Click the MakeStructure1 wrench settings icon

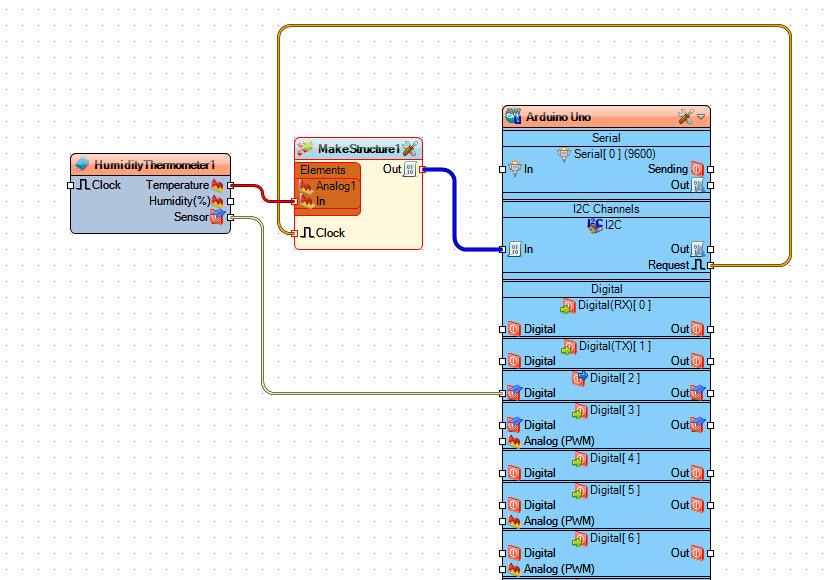(x=410, y=149)
